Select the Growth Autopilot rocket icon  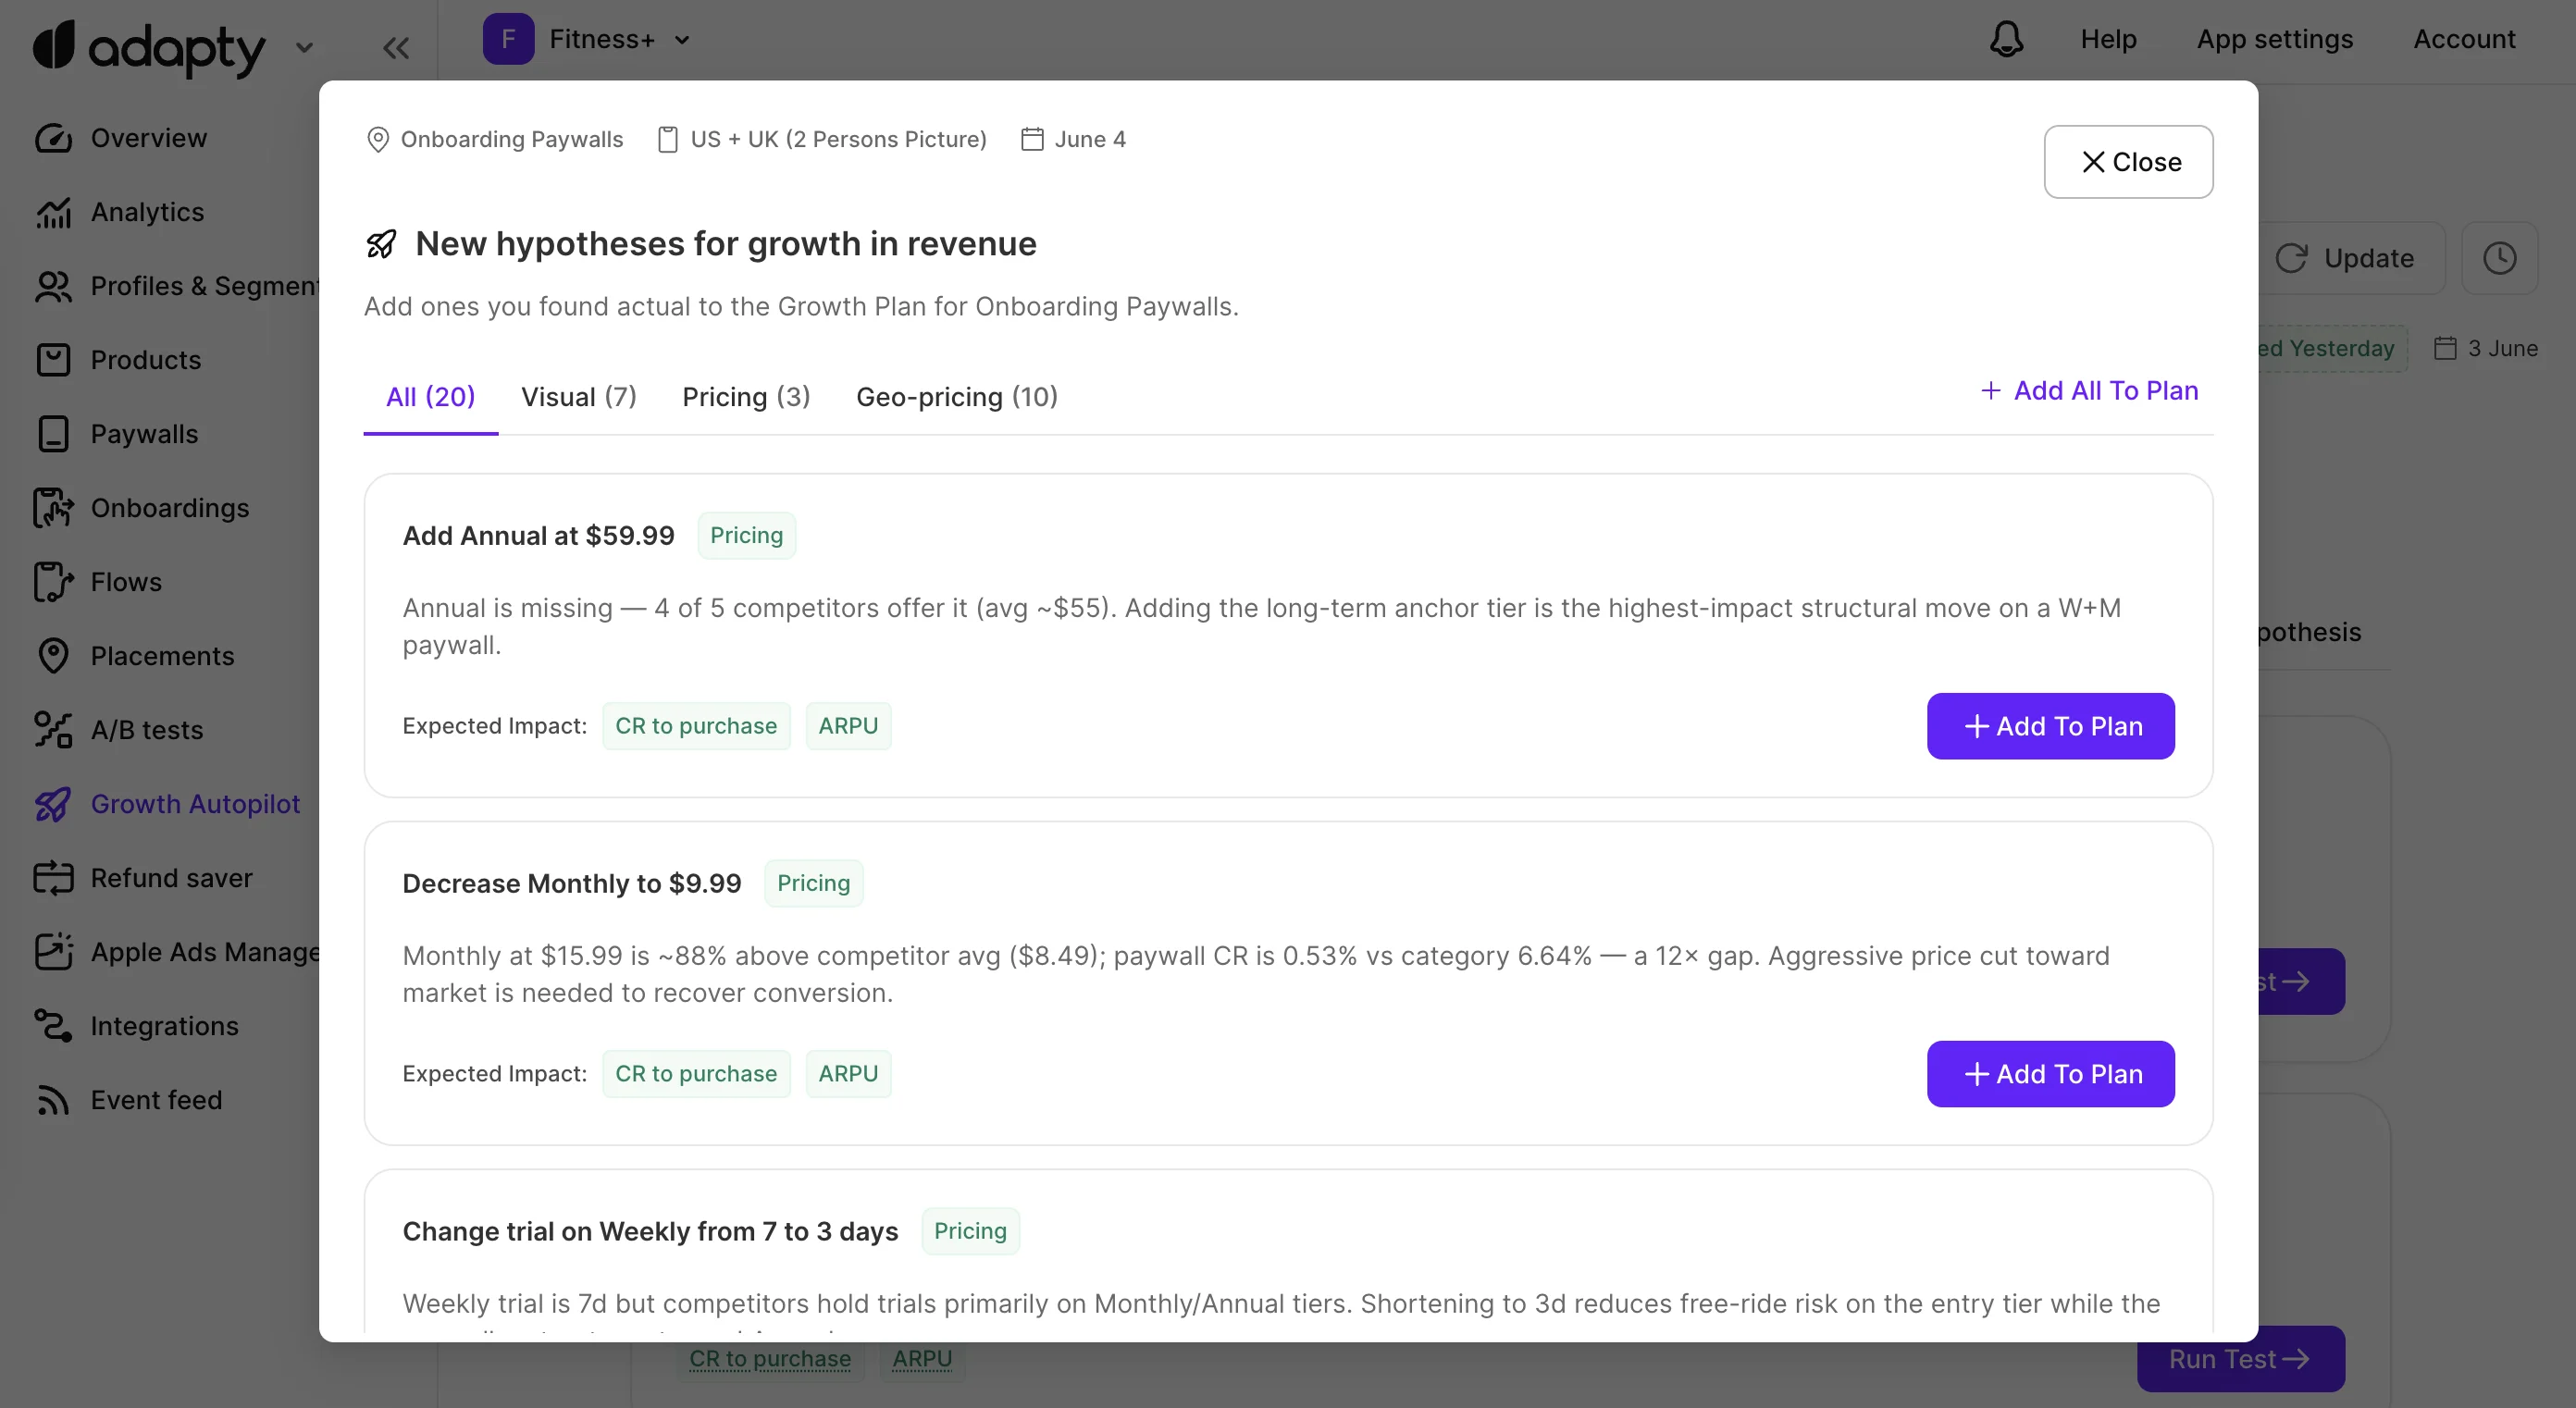[53, 804]
